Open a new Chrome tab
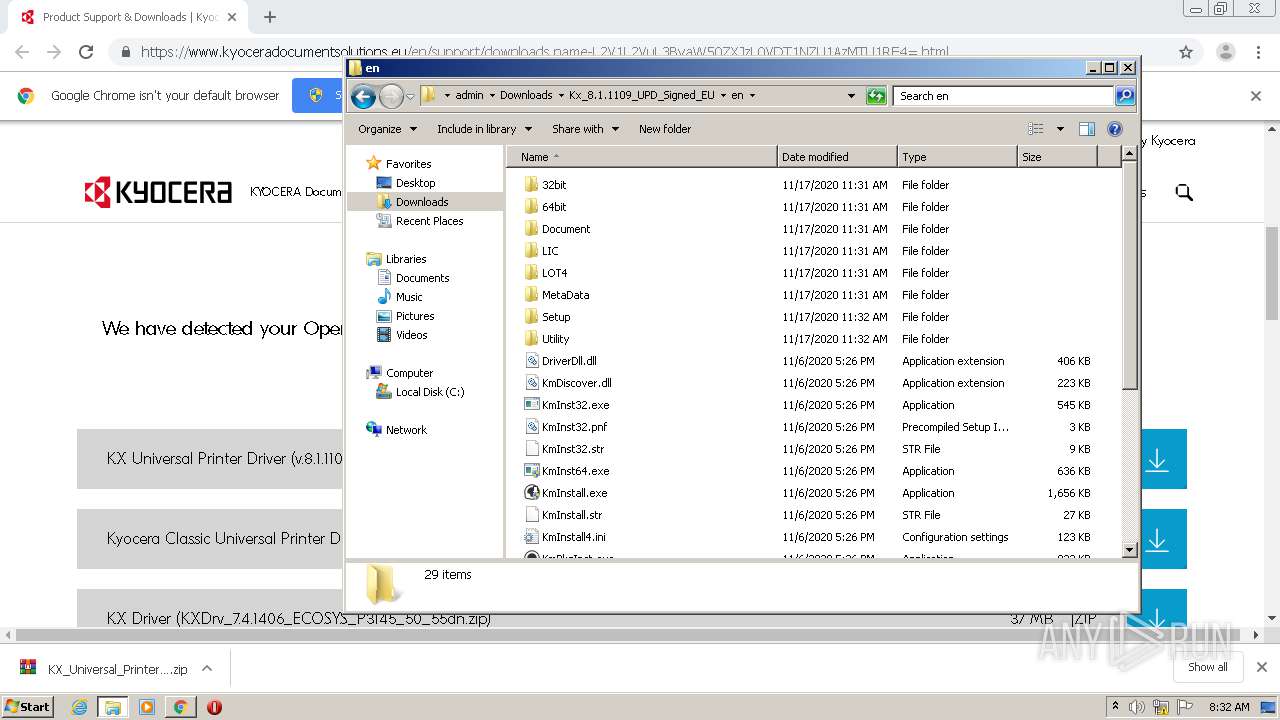This screenshot has width=1280, height=720. (x=270, y=17)
